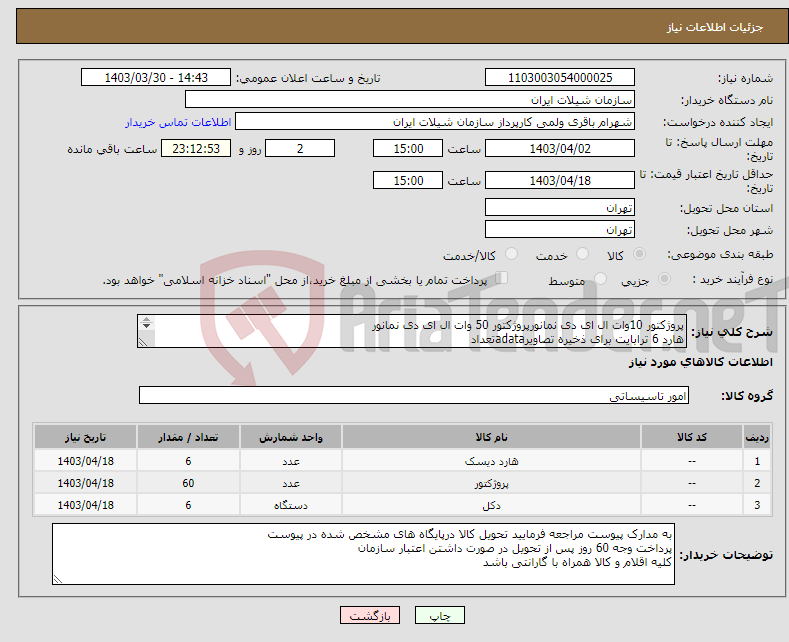789x642 pixels.
Task: Click the countdown field 23:12:53
Action: click(196, 148)
